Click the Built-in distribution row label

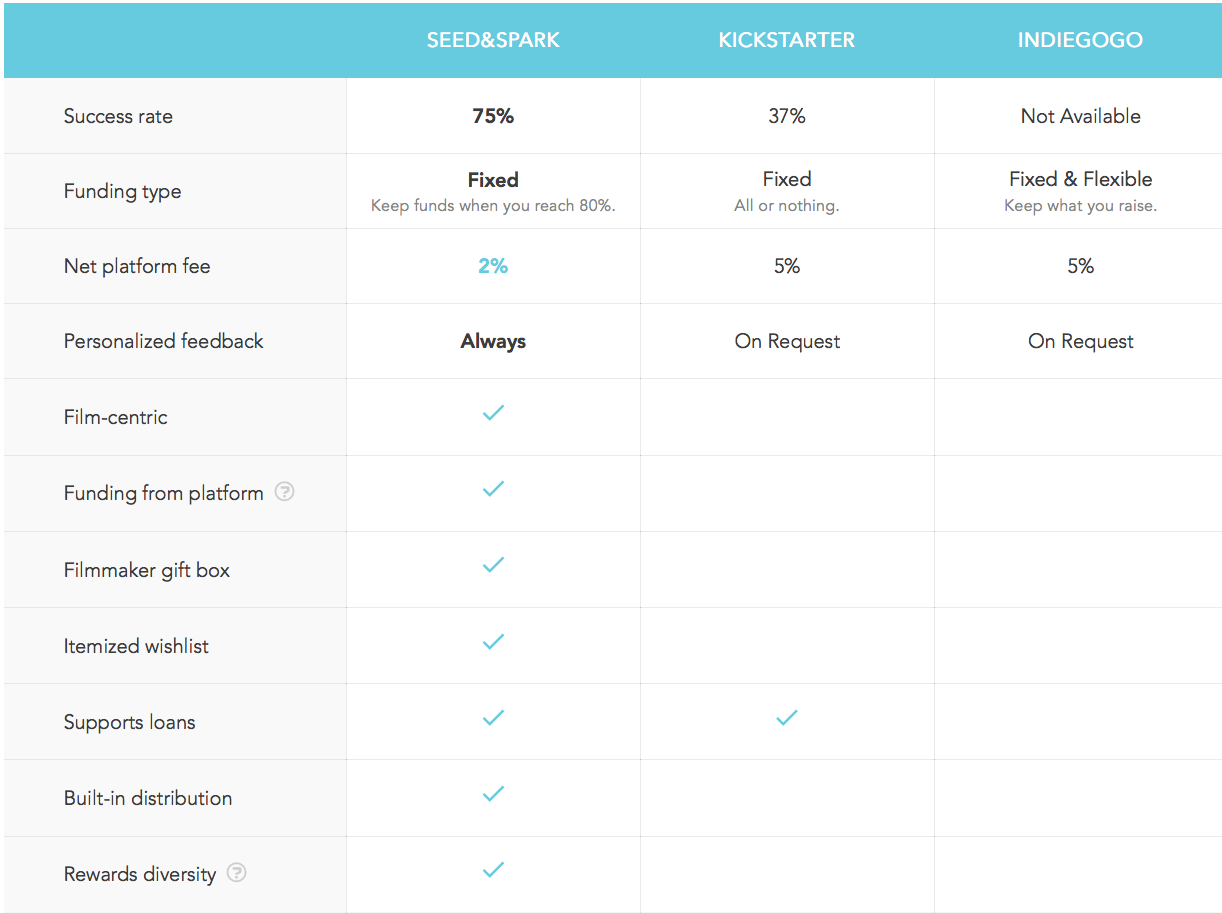148,798
